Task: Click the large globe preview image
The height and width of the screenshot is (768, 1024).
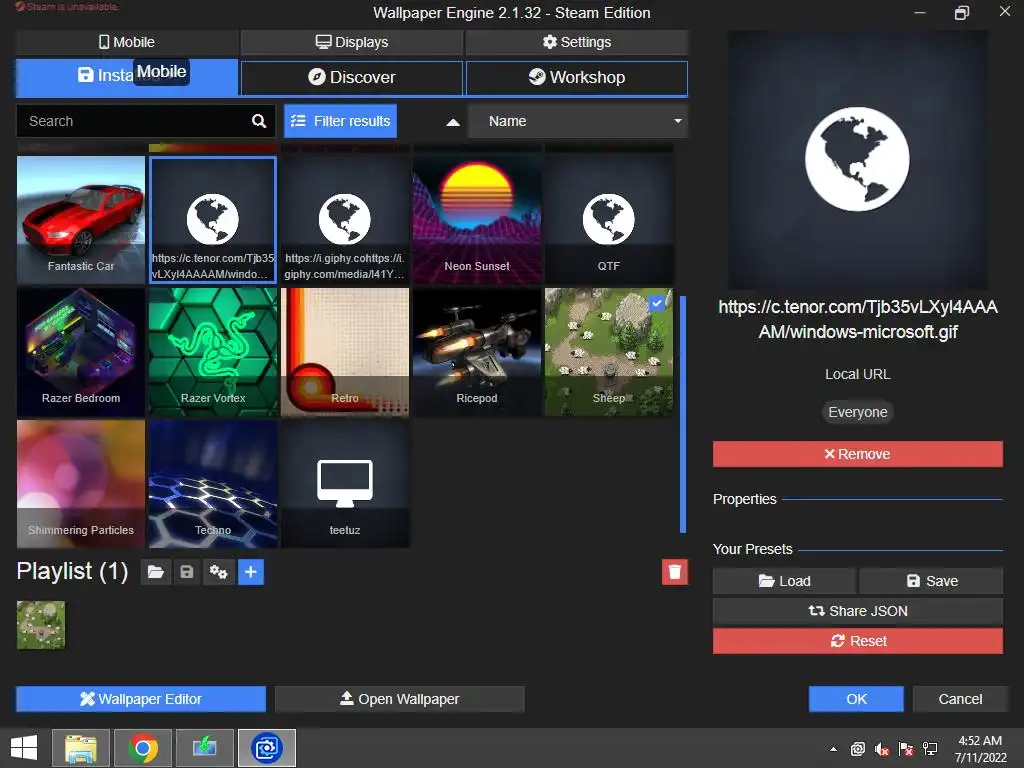Action: click(x=857, y=159)
